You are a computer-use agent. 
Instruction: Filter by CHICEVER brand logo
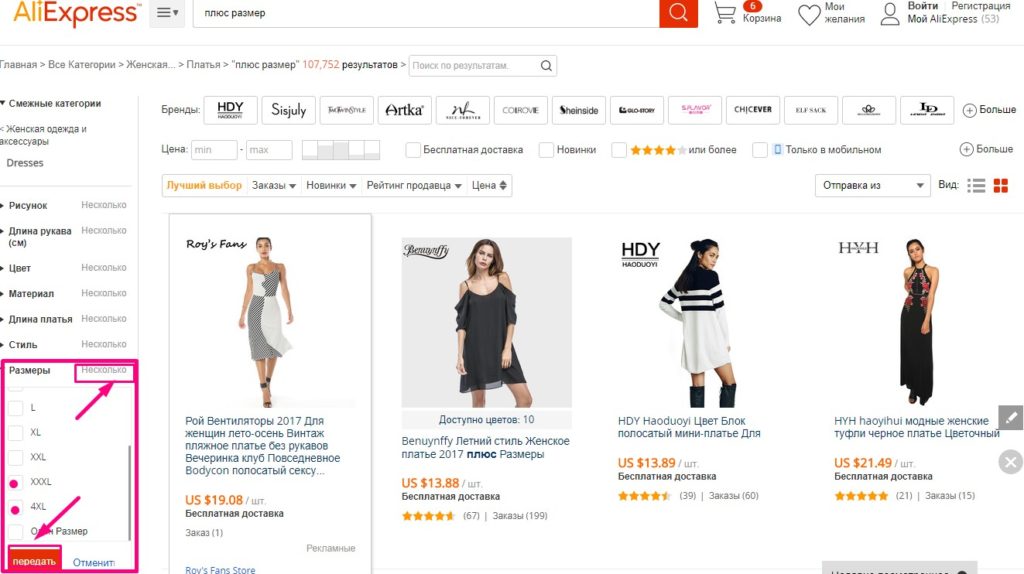pyautogui.click(x=753, y=110)
